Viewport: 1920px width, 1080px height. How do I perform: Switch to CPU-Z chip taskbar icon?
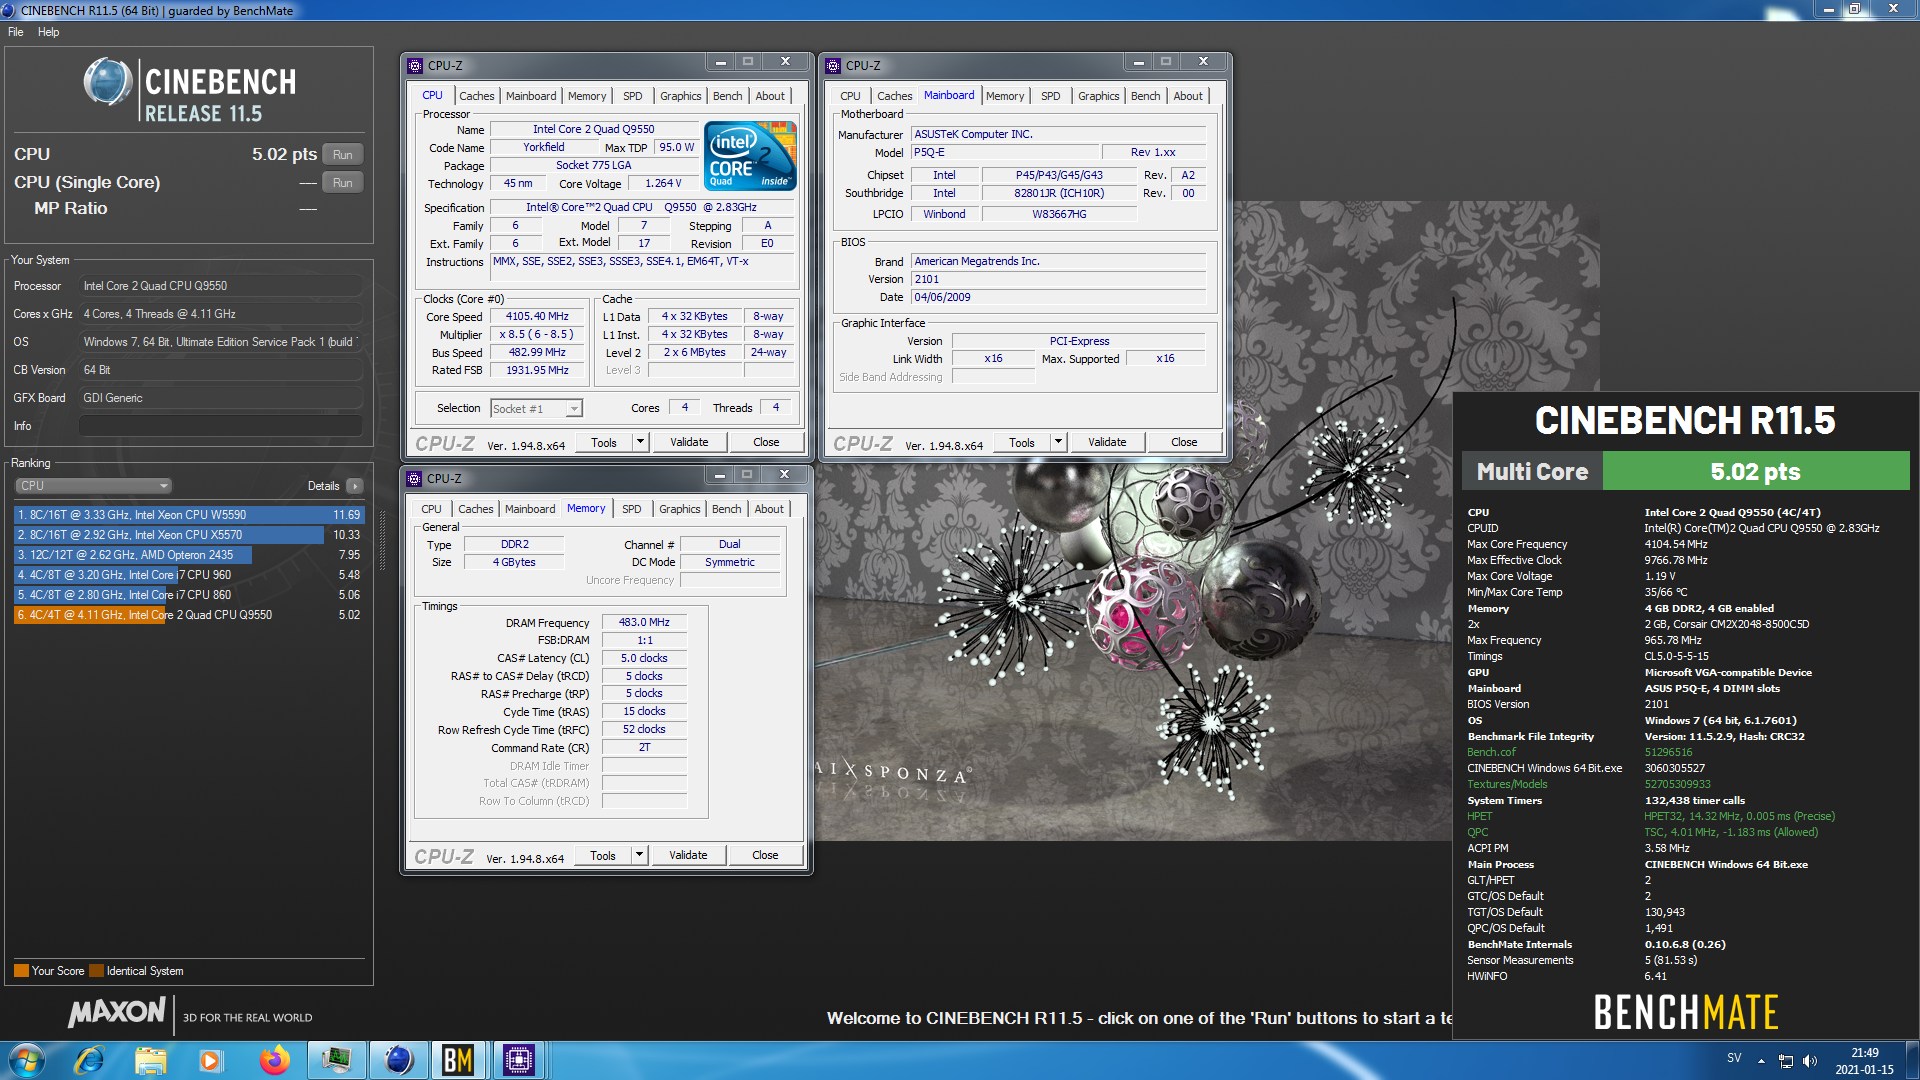519,1060
